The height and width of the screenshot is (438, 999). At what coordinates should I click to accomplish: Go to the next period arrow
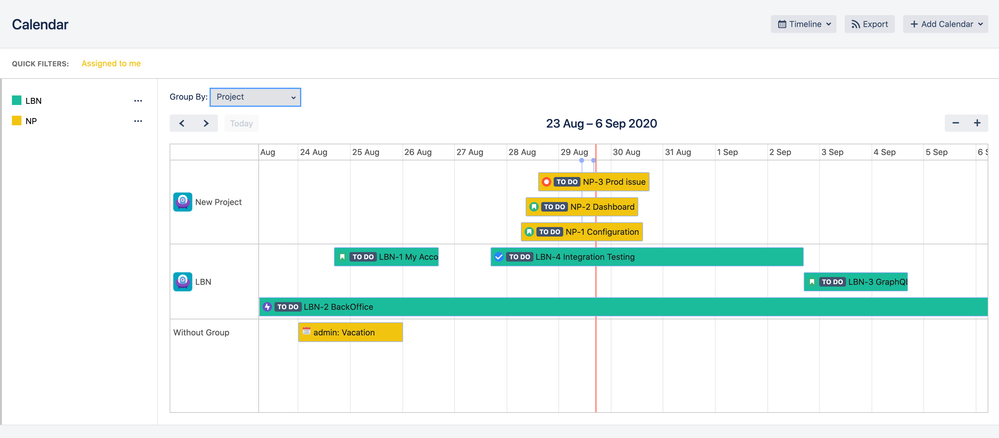click(206, 124)
